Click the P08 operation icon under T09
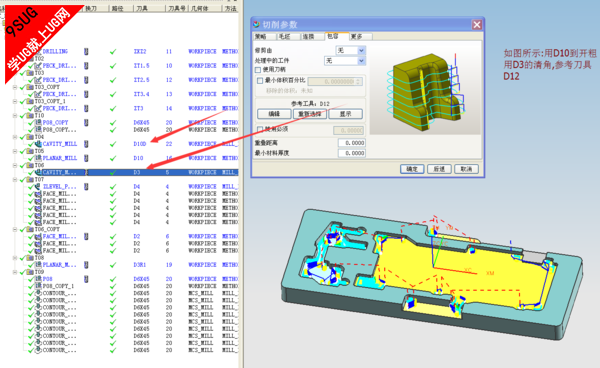Image resolution: width=600 pixels, height=368 pixels. click(38, 279)
